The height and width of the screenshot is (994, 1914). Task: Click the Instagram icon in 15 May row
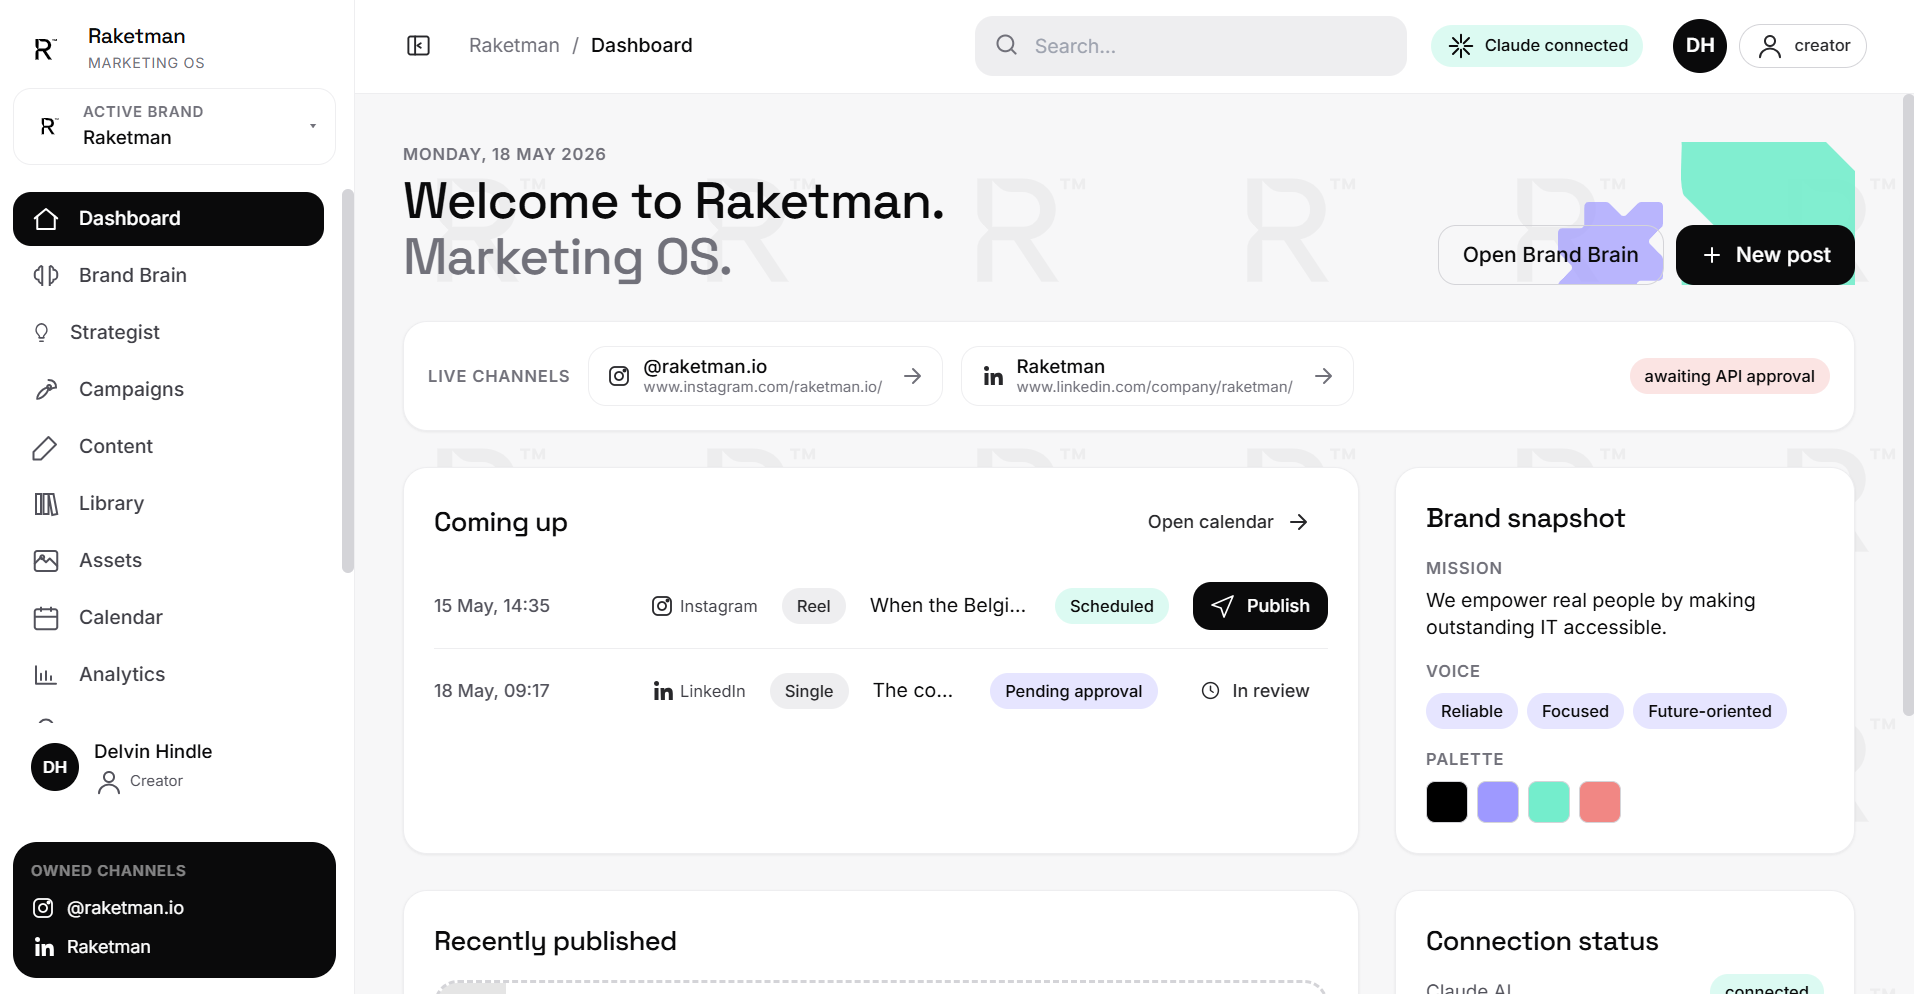662,606
